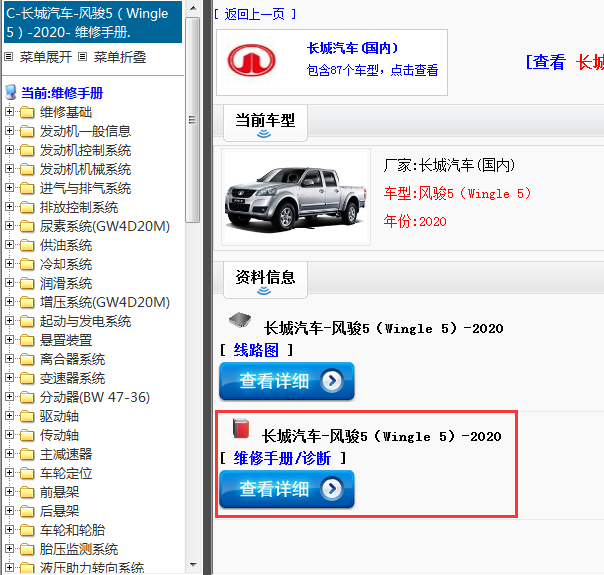Screen dimensions: 604x575
Task: Click the folder icon of 驱动轴
Action: [x=27, y=416]
